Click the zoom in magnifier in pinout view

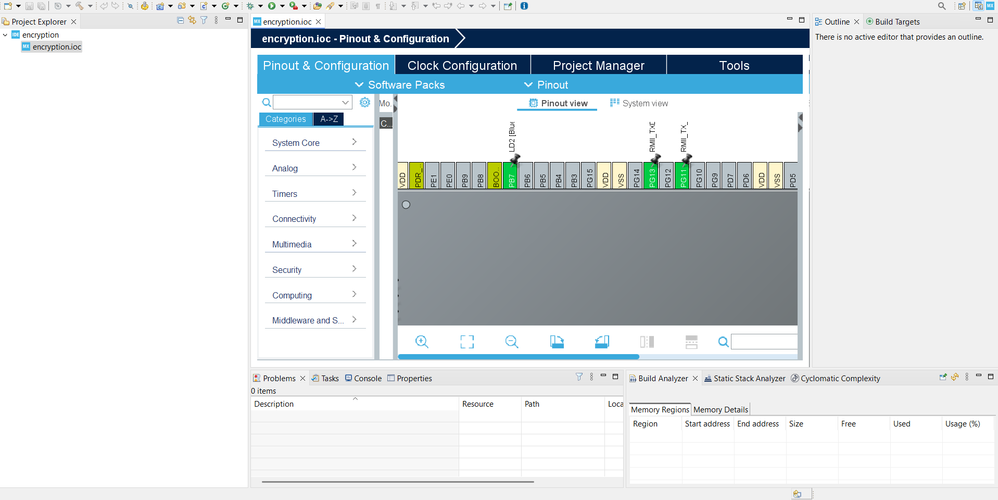(421, 342)
